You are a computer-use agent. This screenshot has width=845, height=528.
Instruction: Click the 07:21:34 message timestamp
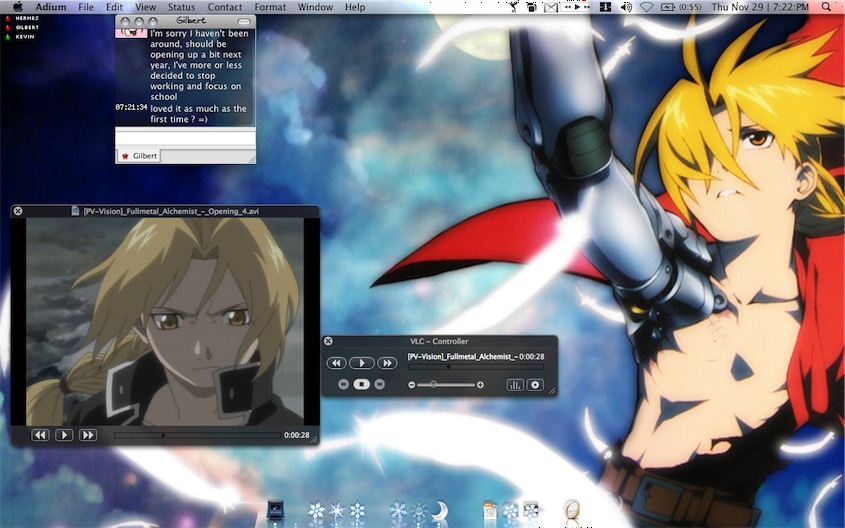coord(131,107)
